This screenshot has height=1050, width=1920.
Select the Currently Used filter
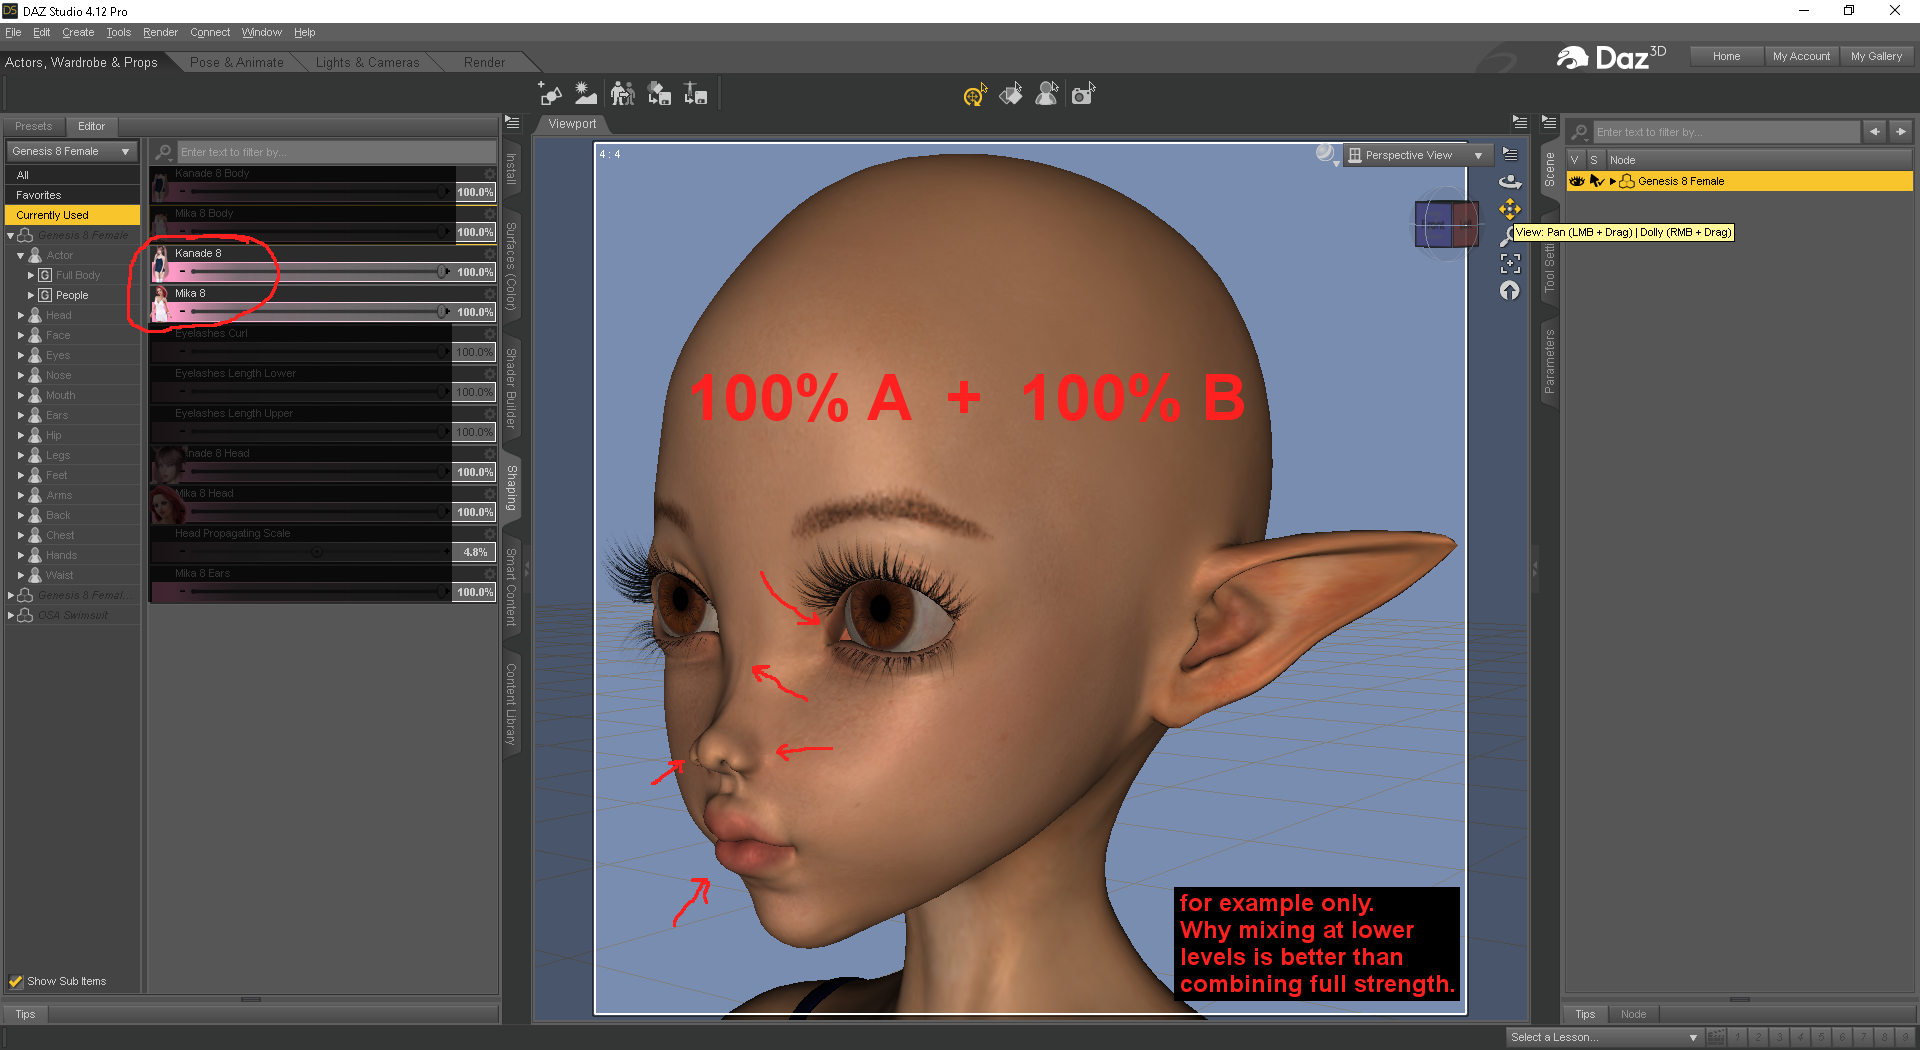tap(72, 215)
